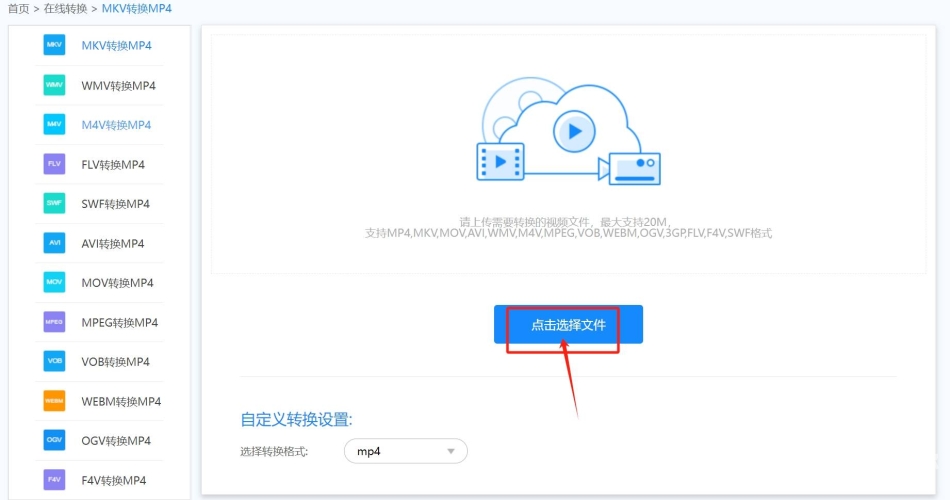Click the 自定义转换设置 heading
Screen dimensions: 950x500
point(296,419)
